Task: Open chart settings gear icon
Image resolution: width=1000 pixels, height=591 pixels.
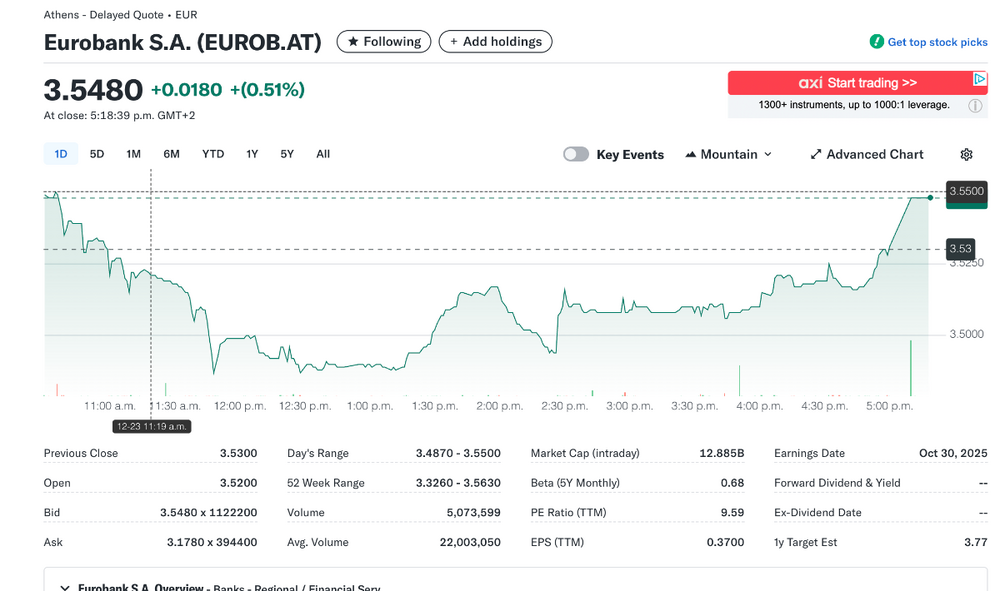Action: point(966,154)
